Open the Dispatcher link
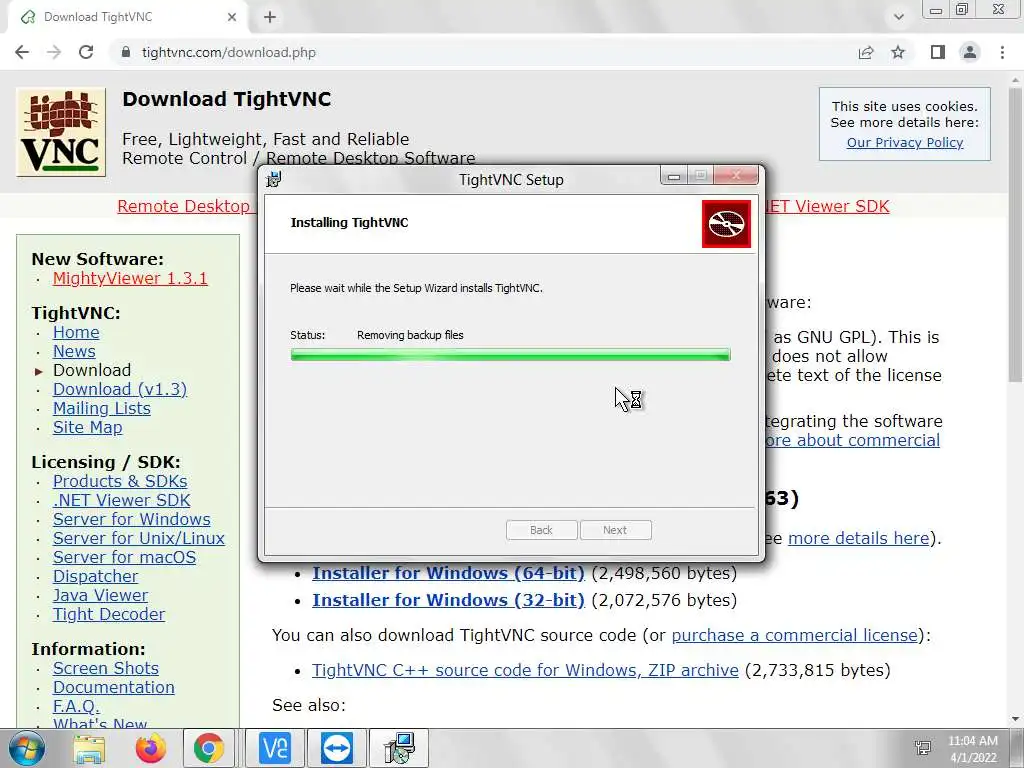Viewport: 1024px width, 768px height. point(95,576)
